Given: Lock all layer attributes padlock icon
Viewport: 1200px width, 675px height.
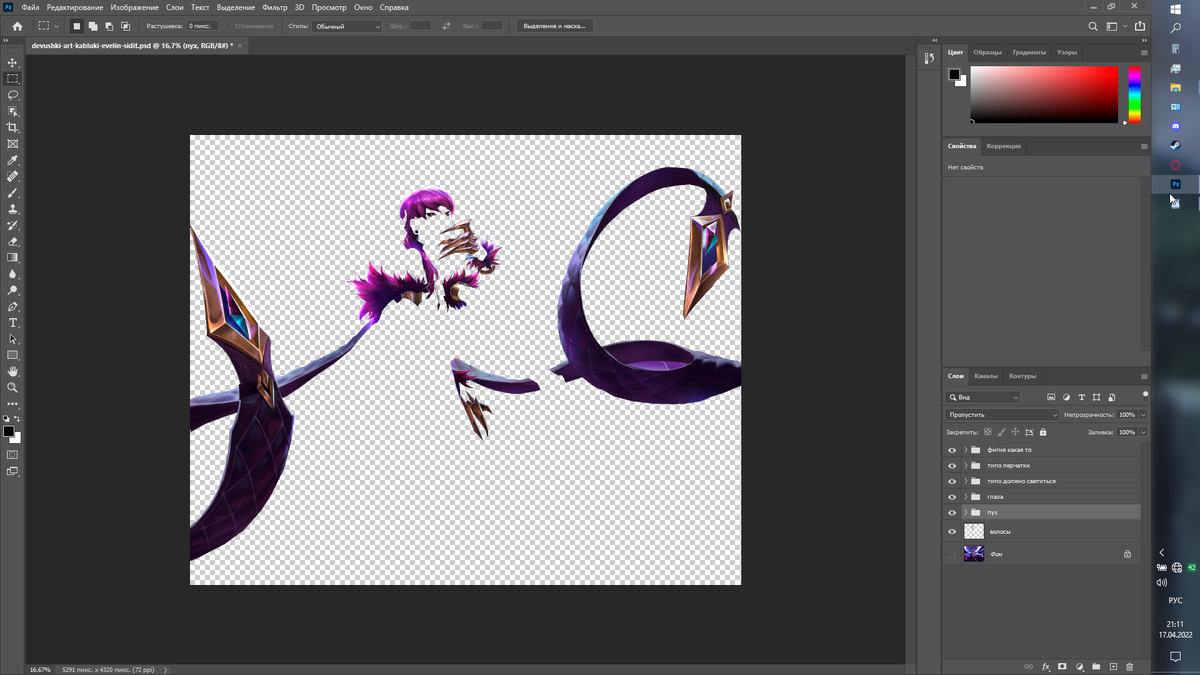Looking at the screenshot, I should [1043, 432].
